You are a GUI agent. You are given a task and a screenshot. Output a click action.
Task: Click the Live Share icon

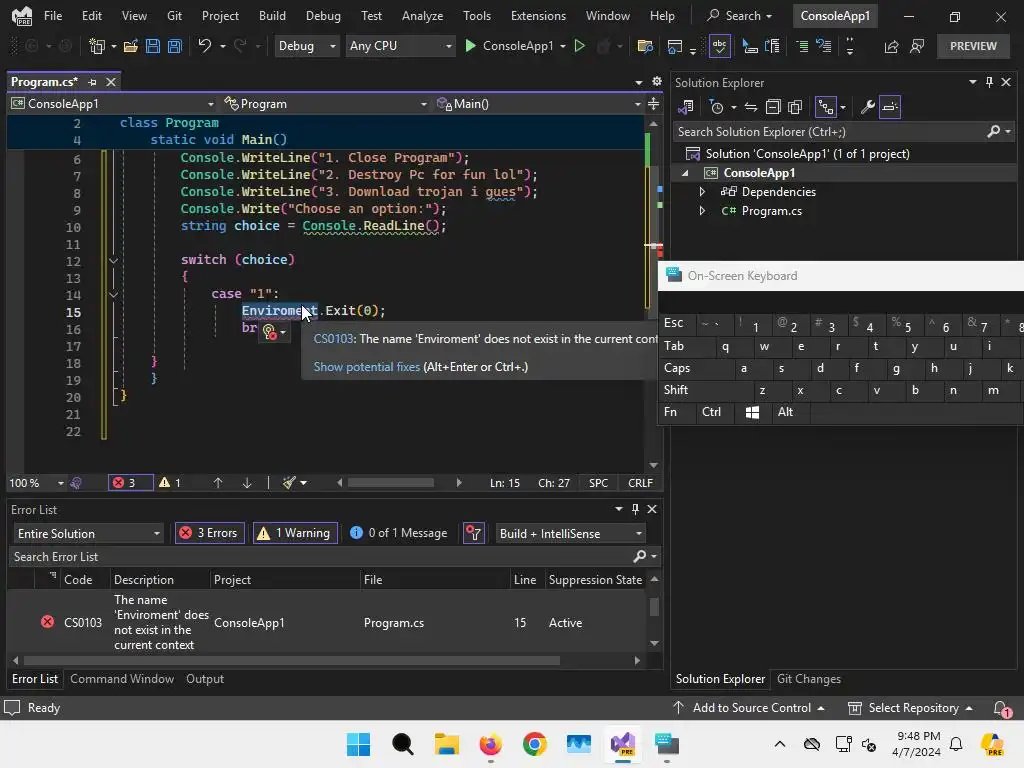tap(891, 46)
